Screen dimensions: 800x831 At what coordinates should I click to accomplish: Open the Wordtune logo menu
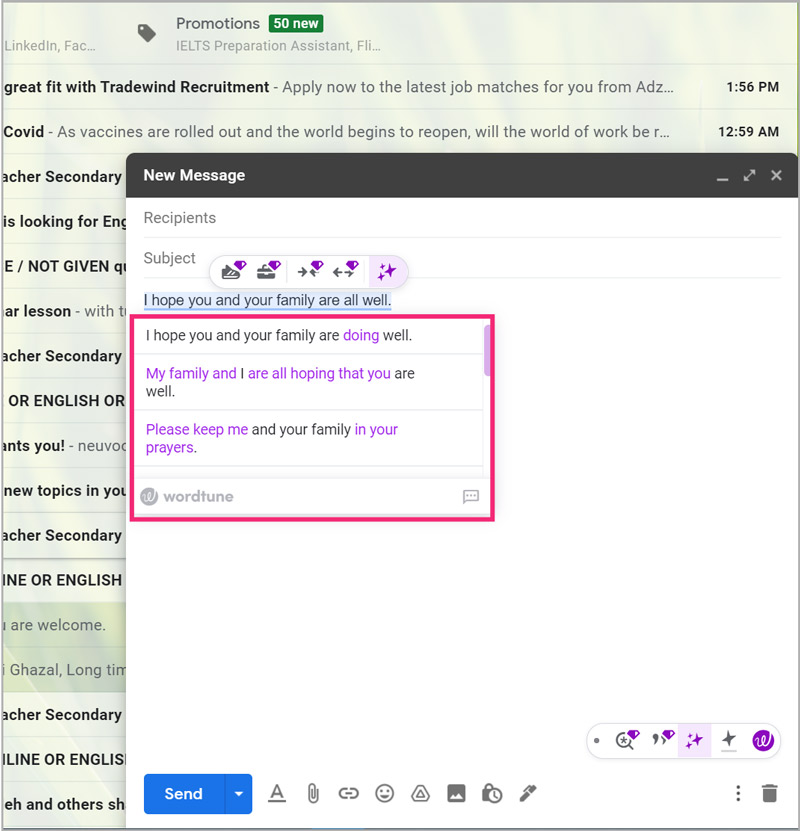(762, 741)
